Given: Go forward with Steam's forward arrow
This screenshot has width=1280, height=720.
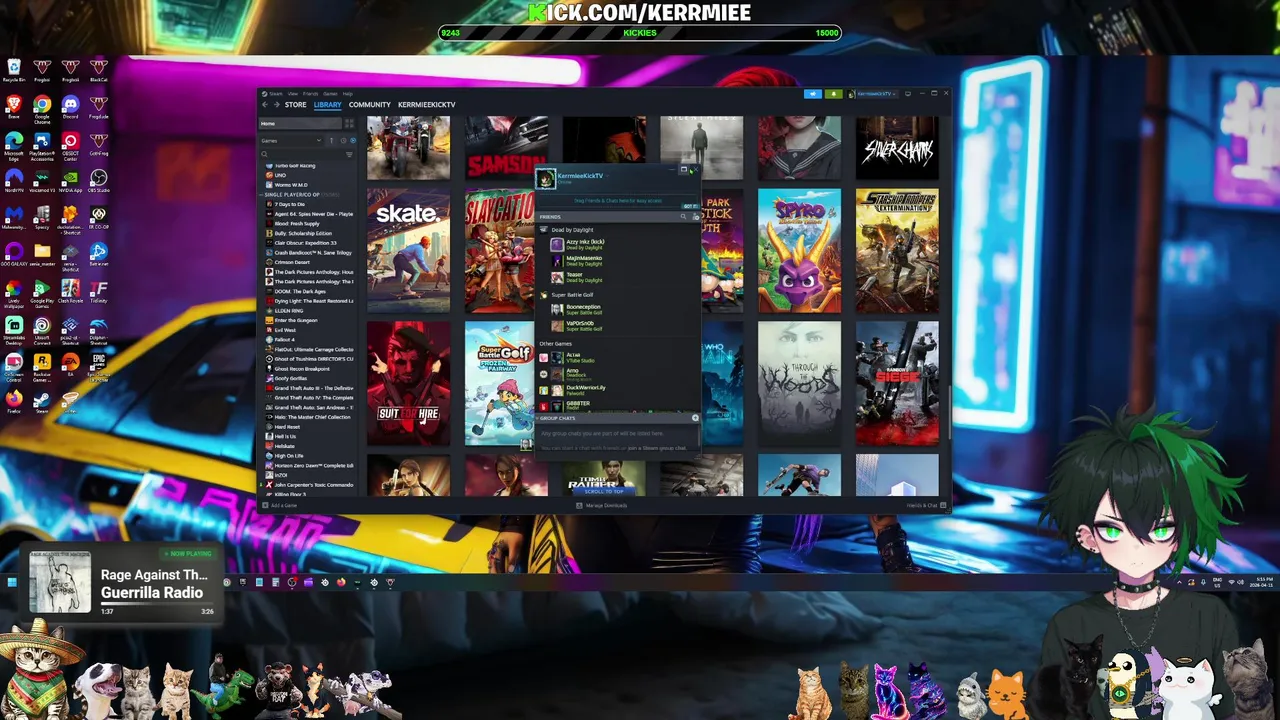Looking at the screenshot, I should (277, 105).
